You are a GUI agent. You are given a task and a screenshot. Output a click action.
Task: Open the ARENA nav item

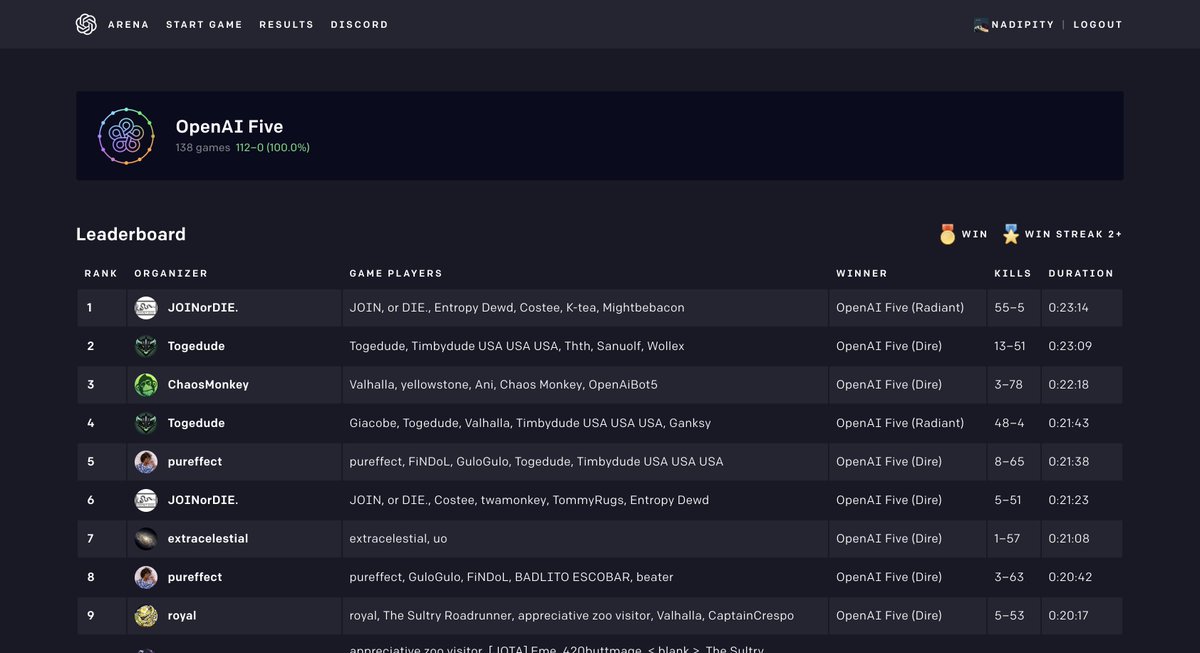(x=128, y=24)
